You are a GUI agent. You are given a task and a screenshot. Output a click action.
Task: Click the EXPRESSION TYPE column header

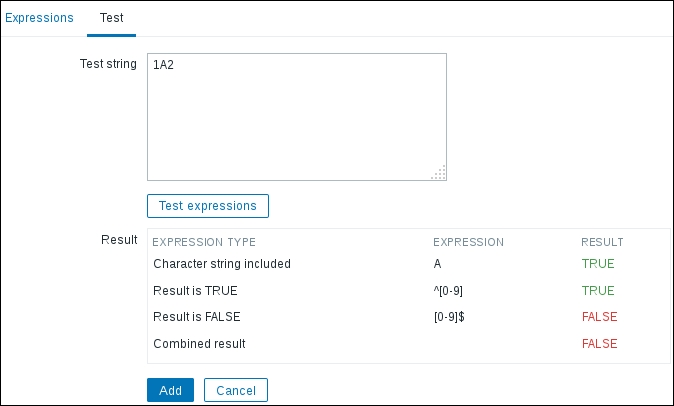[204, 242]
